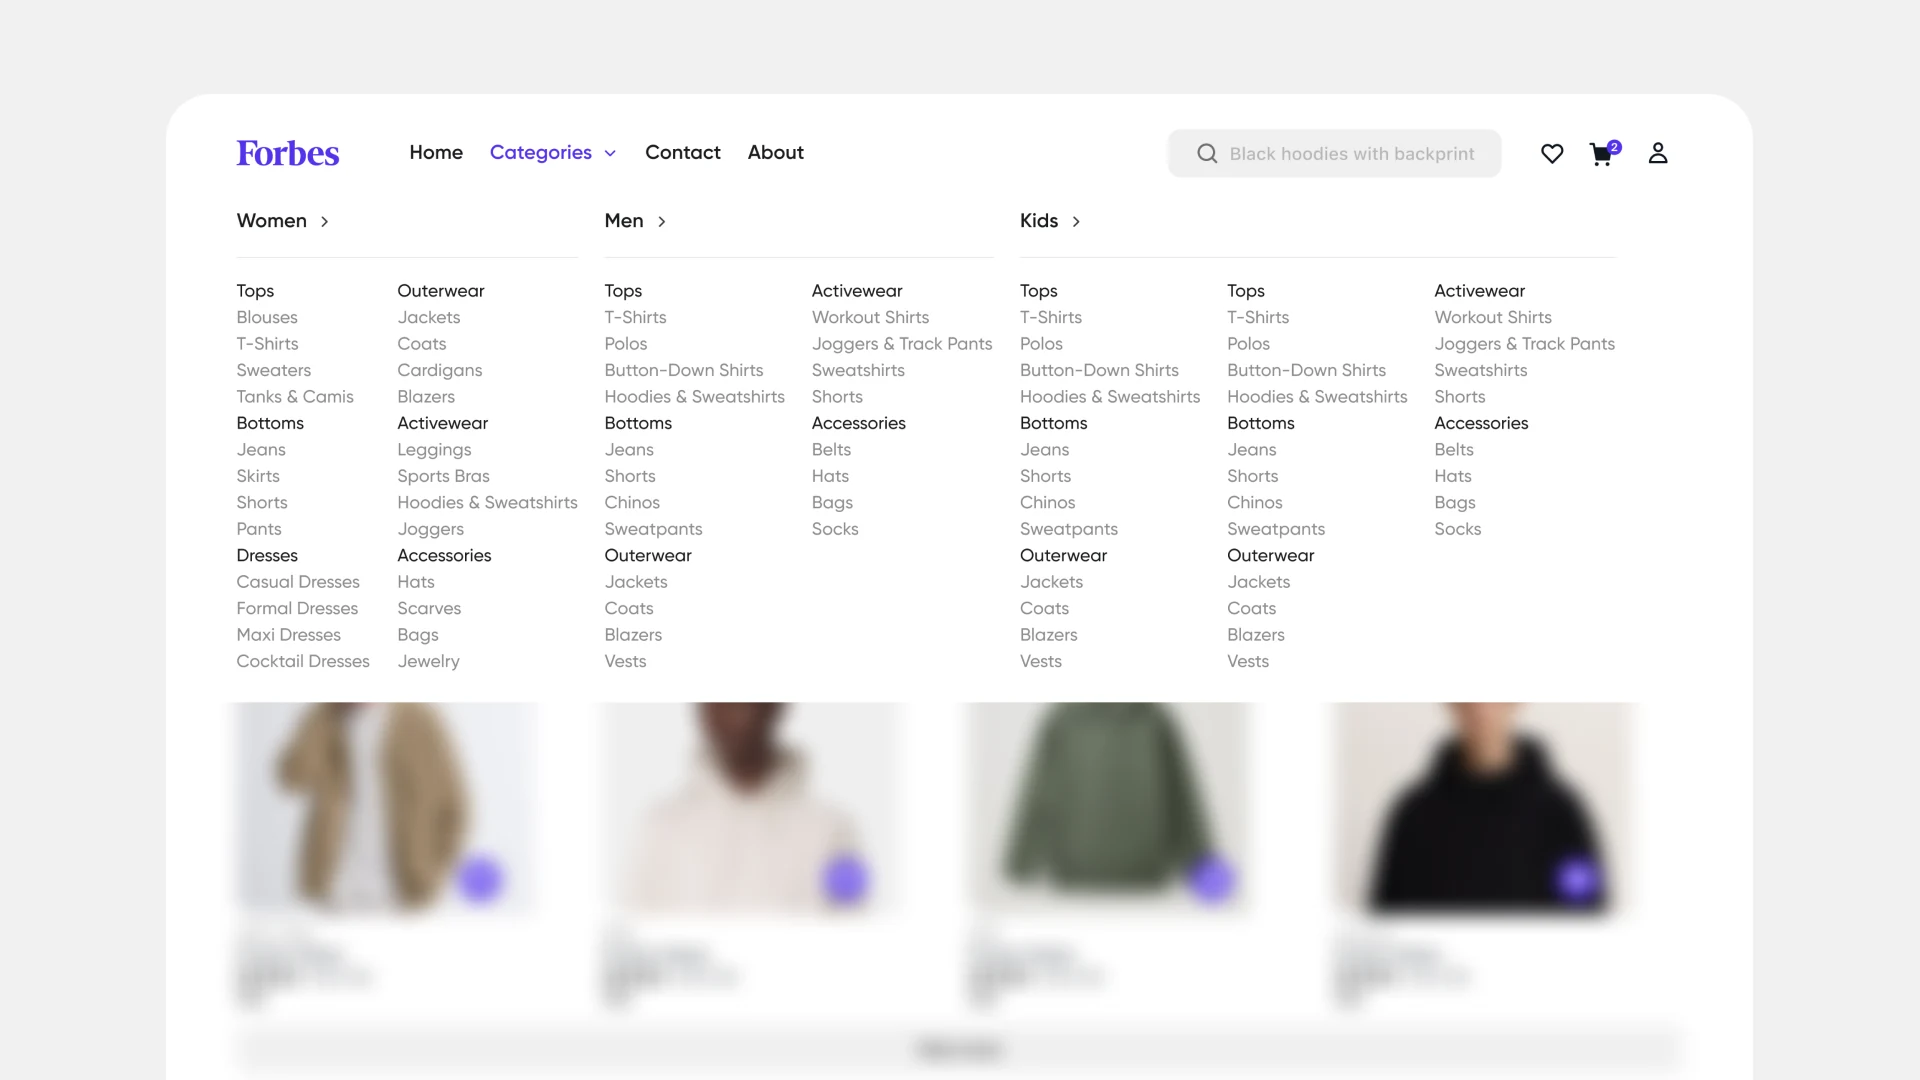Click purple button on black hoodie card
1920x1080 pixels.
(1577, 879)
